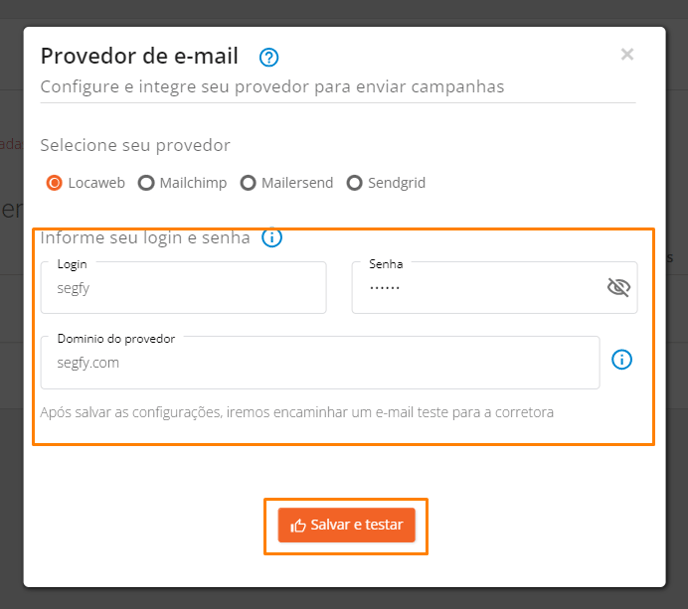Open the info icon beside domain field

(x=622, y=360)
